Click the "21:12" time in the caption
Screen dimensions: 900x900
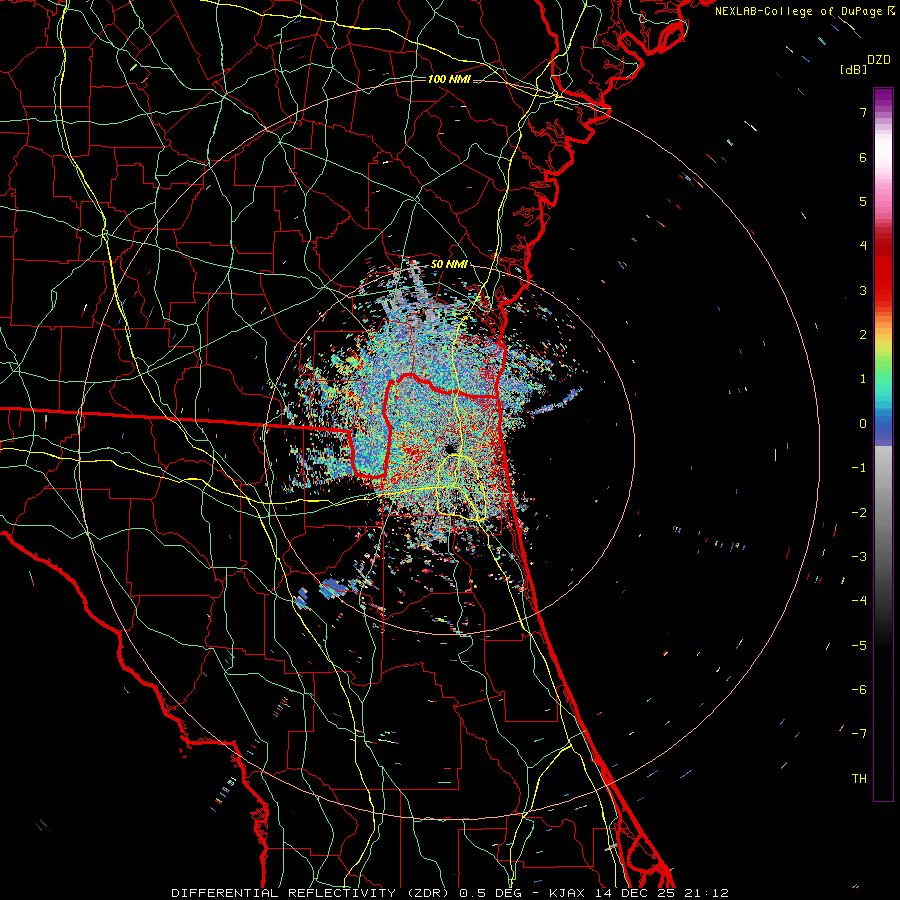click(x=705, y=893)
